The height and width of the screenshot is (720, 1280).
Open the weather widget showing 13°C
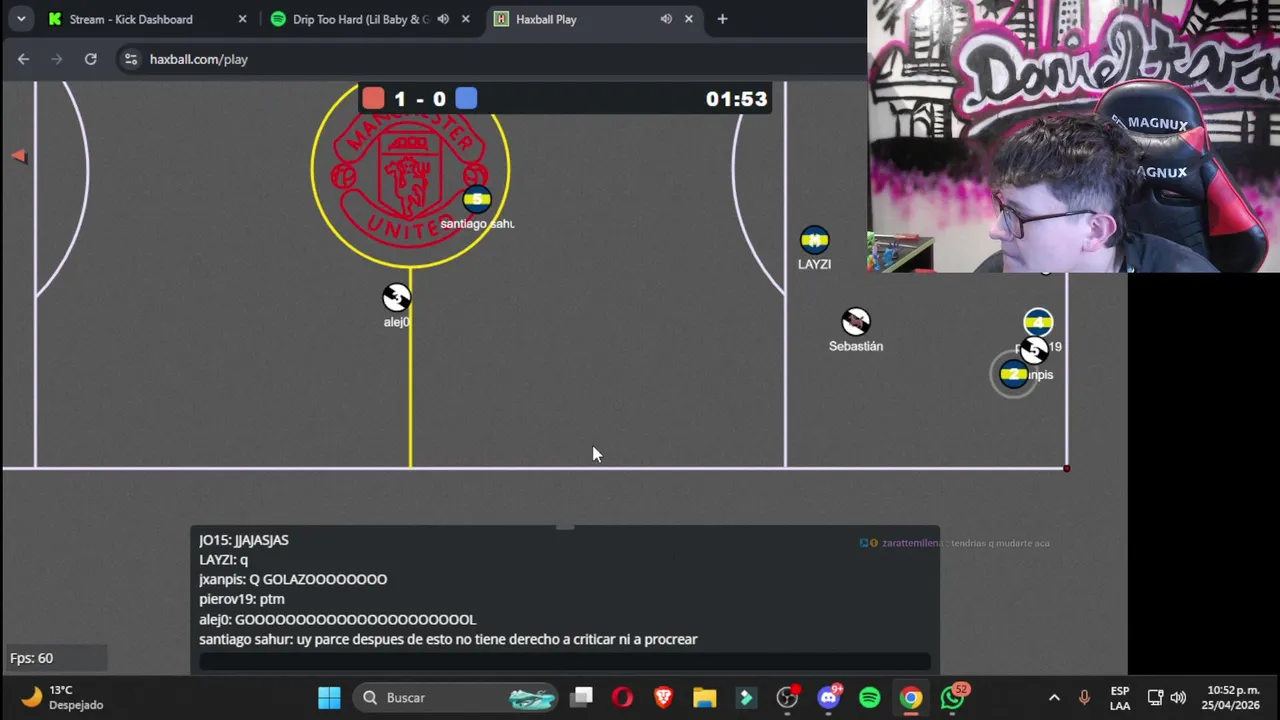[x=62, y=697]
